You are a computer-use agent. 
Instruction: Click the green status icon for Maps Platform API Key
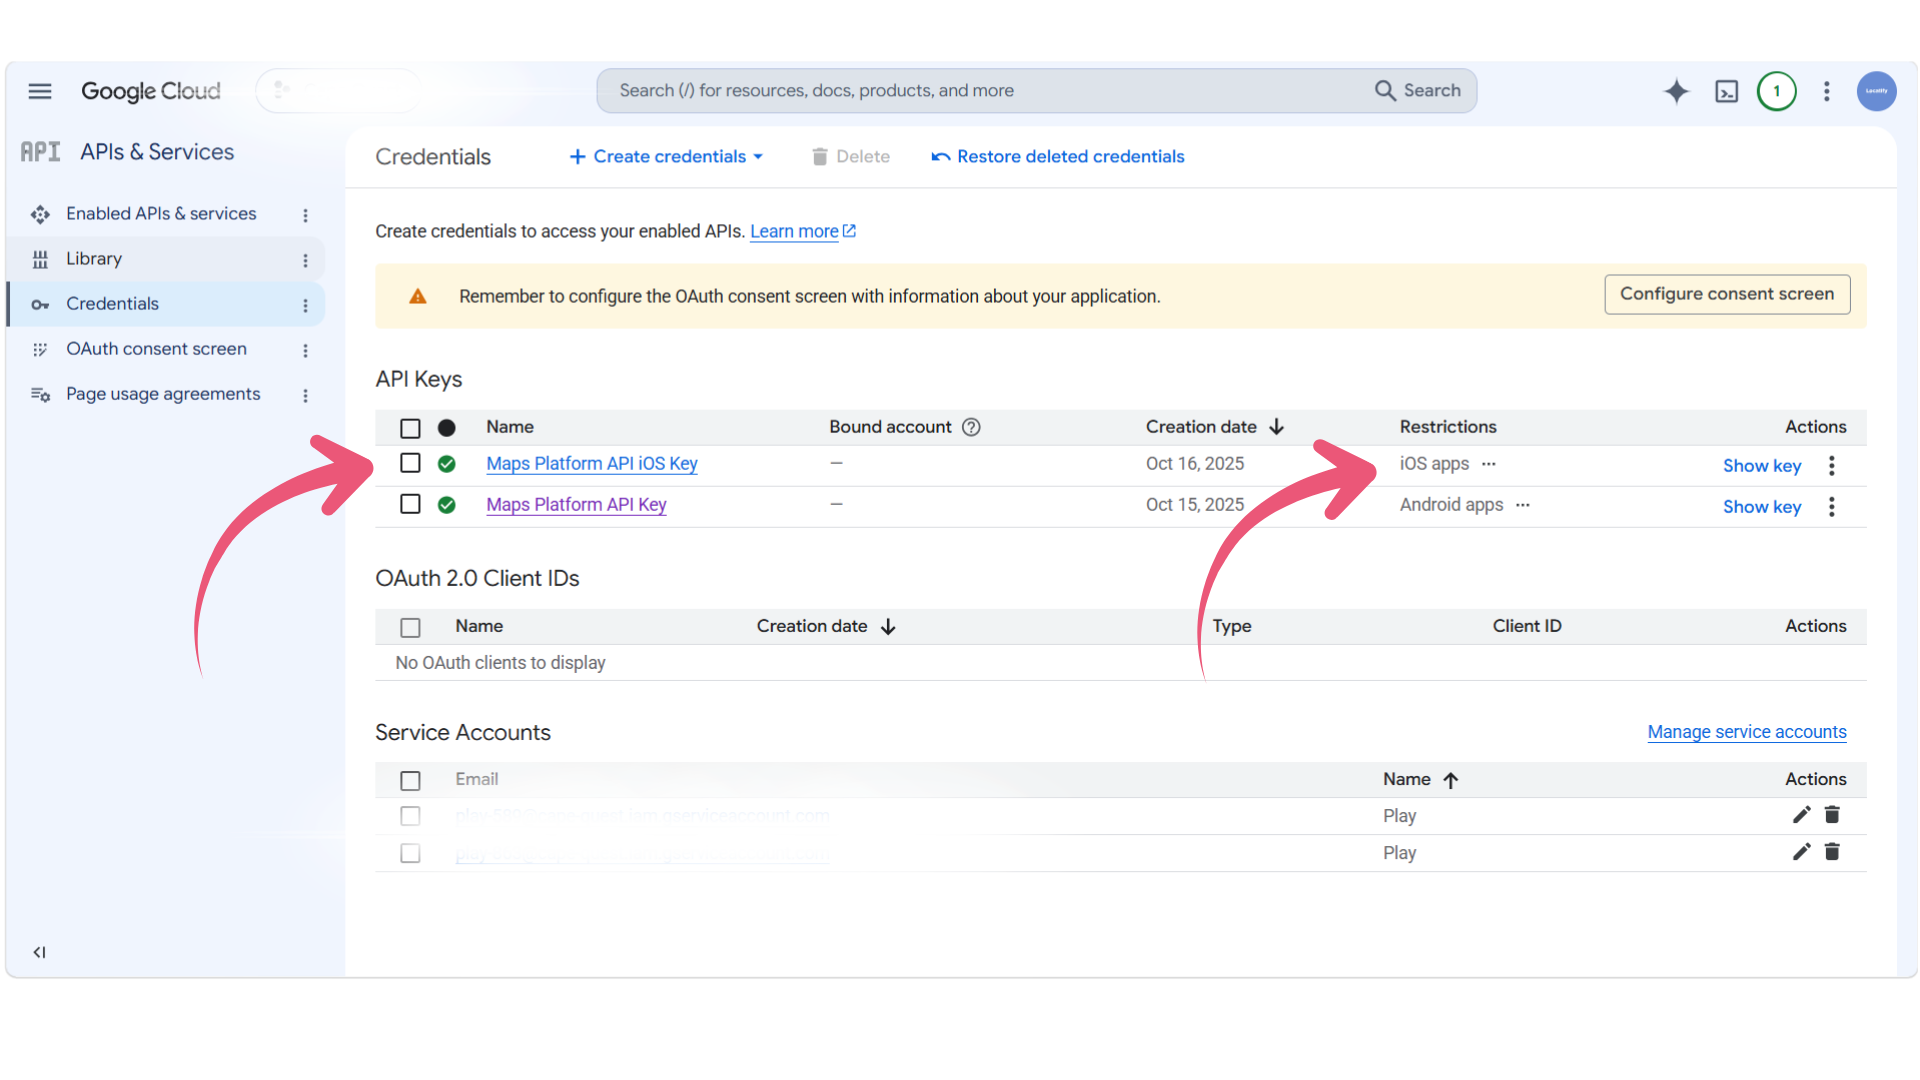[x=447, y=505]
